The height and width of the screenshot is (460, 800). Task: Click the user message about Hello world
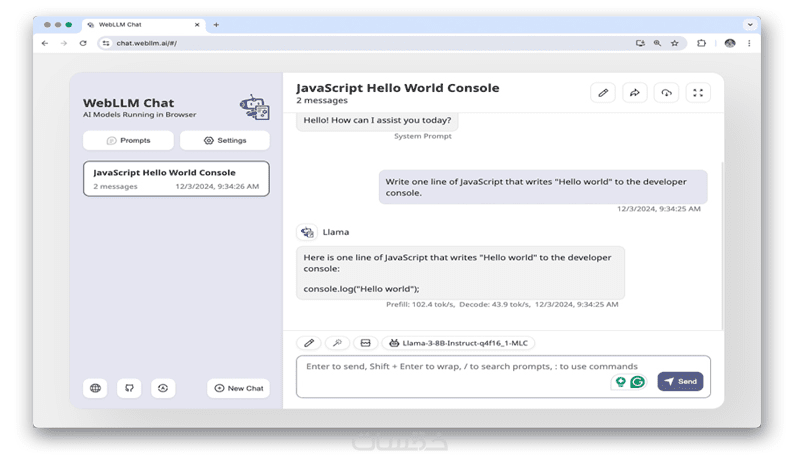(x=543, y=187)
